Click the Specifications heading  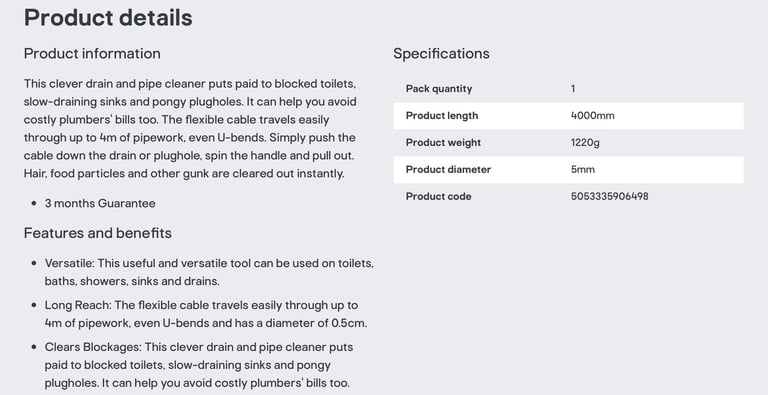pos(441,53)
